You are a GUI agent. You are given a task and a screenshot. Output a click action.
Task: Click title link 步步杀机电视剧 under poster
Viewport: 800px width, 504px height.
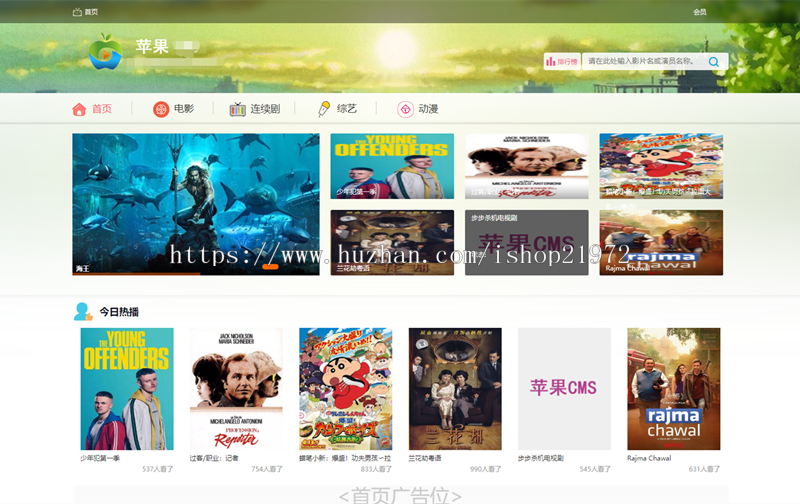coord(541,458)
